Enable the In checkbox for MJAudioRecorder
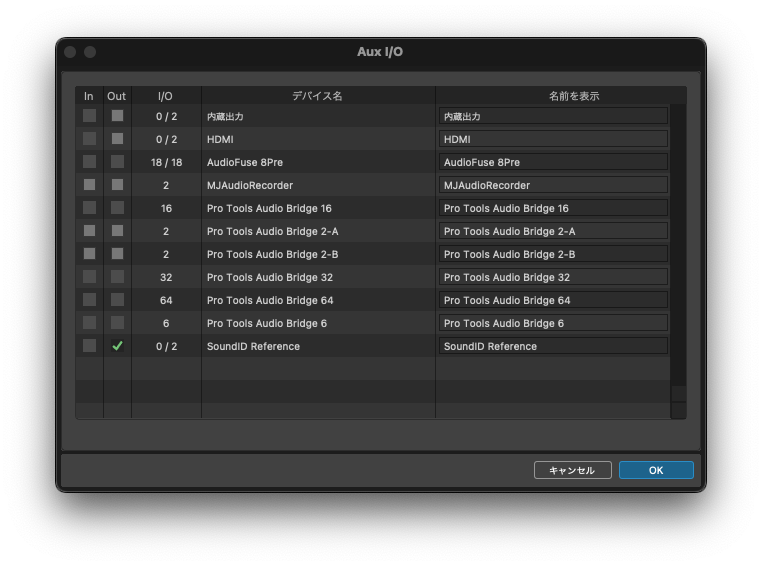 90,185
